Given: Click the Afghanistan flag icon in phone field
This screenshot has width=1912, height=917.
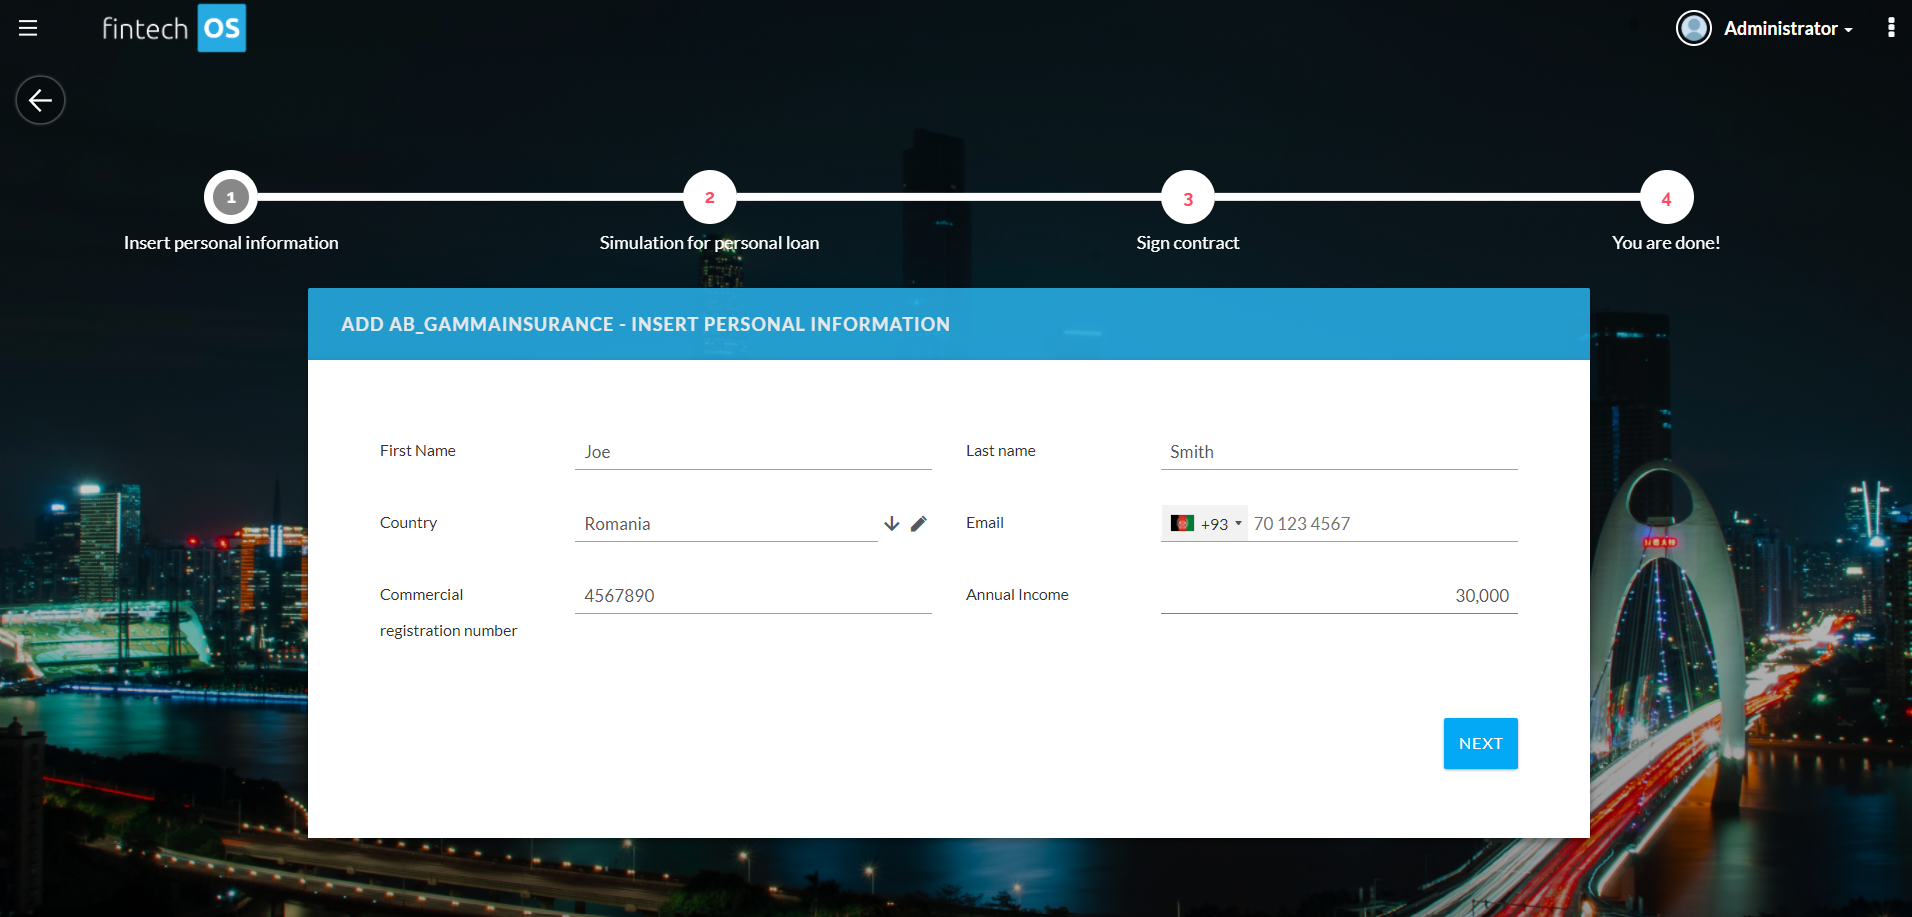Looking at the screenshot, I should [x=1182, y=524].
